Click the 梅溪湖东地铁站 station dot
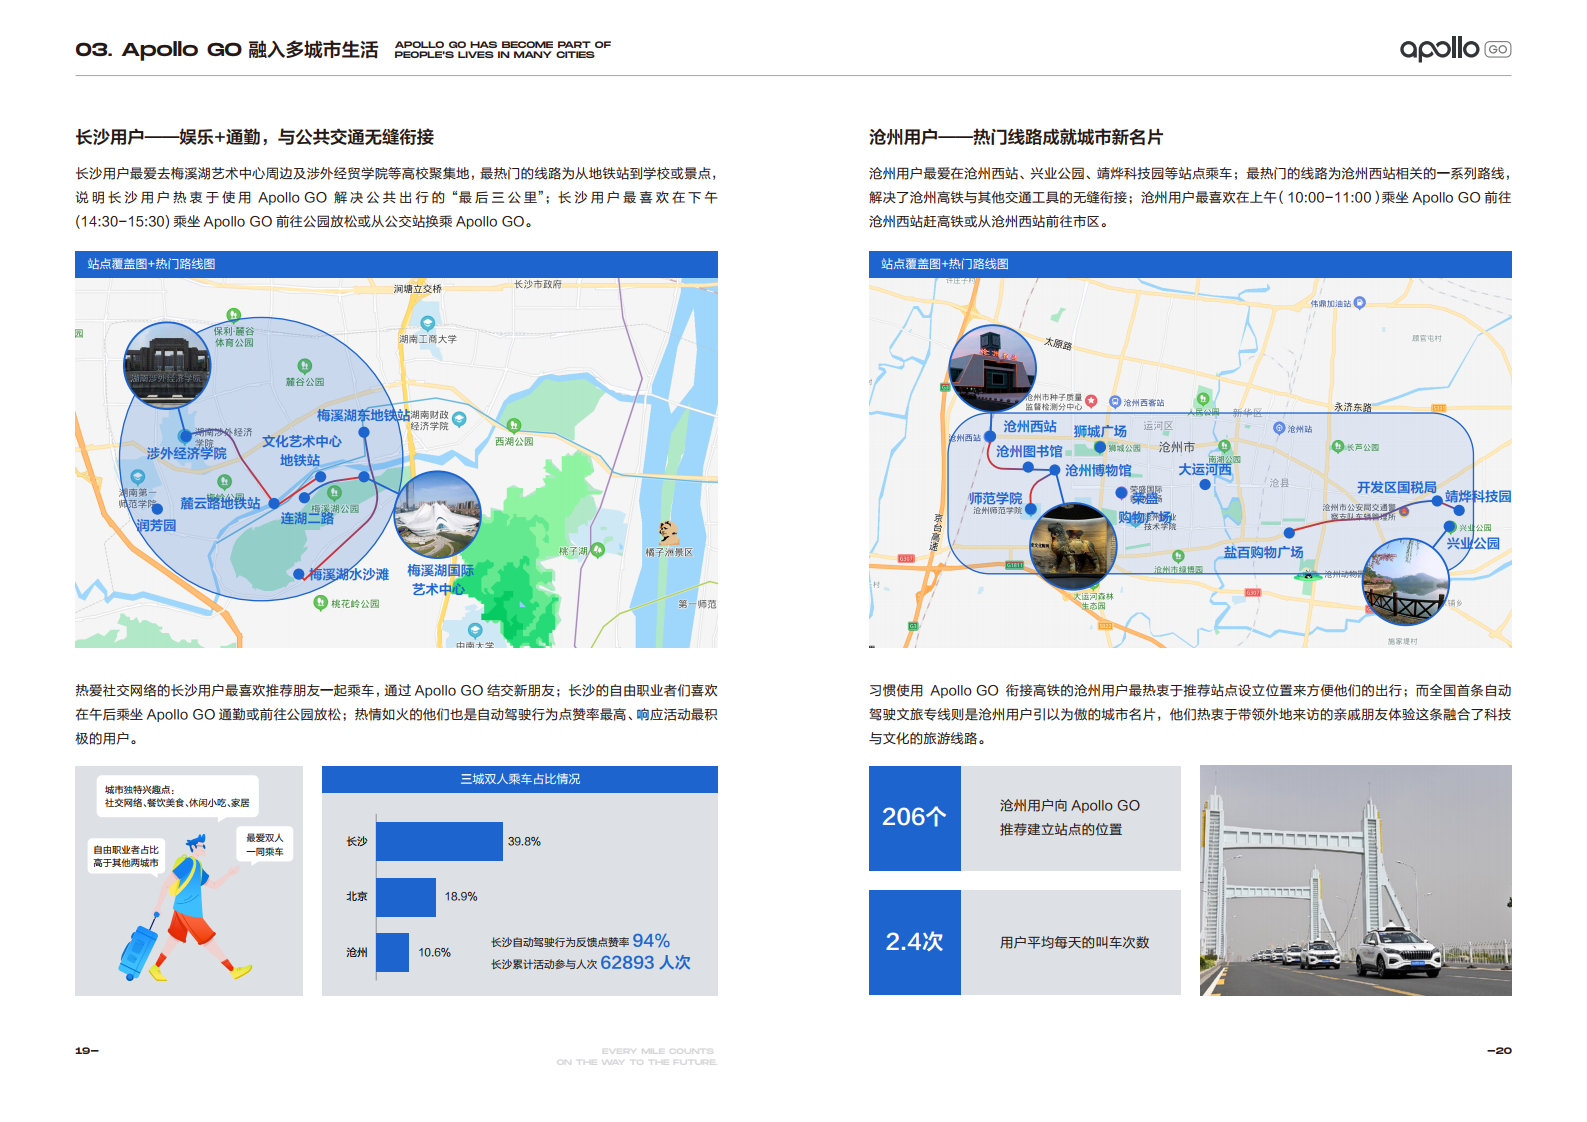Image resolution: width=1587 pixels, height=1122 pixels. click(364, 433)
